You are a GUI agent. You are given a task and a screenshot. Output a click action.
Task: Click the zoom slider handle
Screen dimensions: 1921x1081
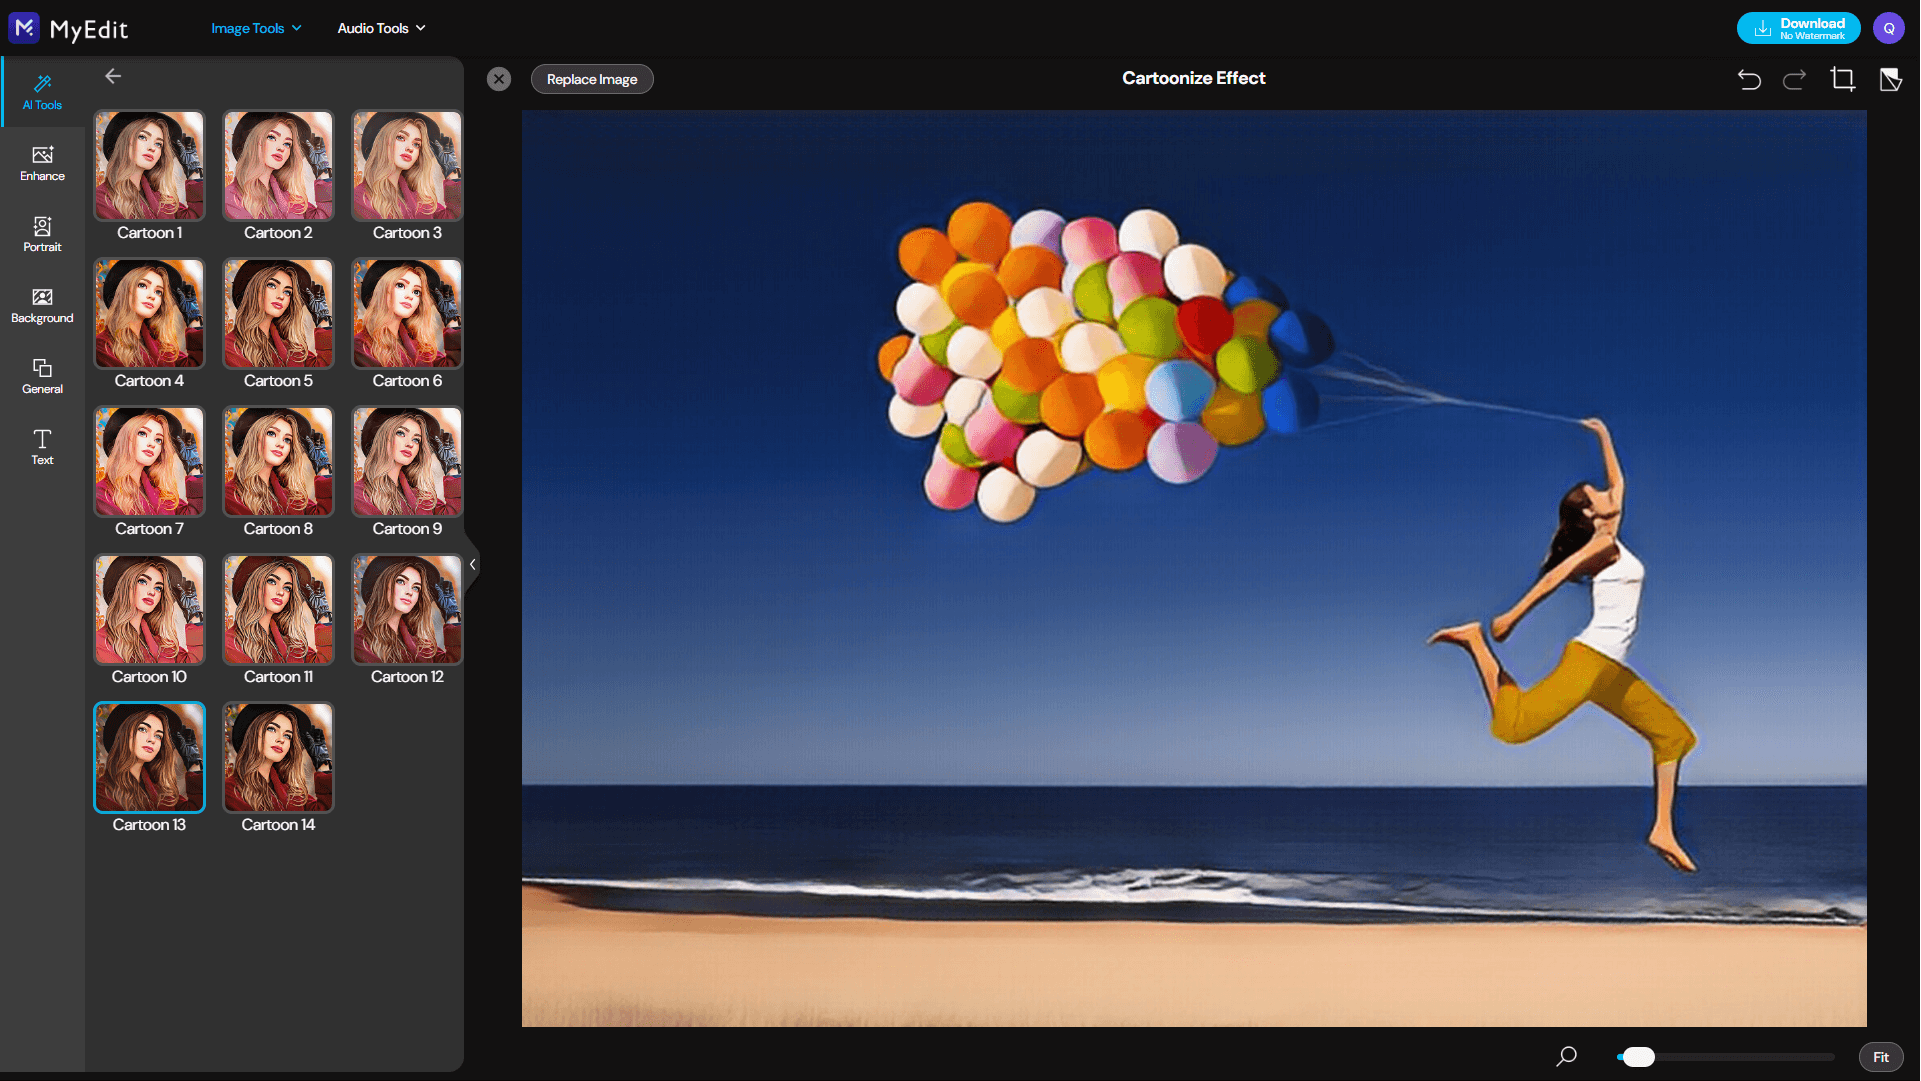[1638, 1057]
